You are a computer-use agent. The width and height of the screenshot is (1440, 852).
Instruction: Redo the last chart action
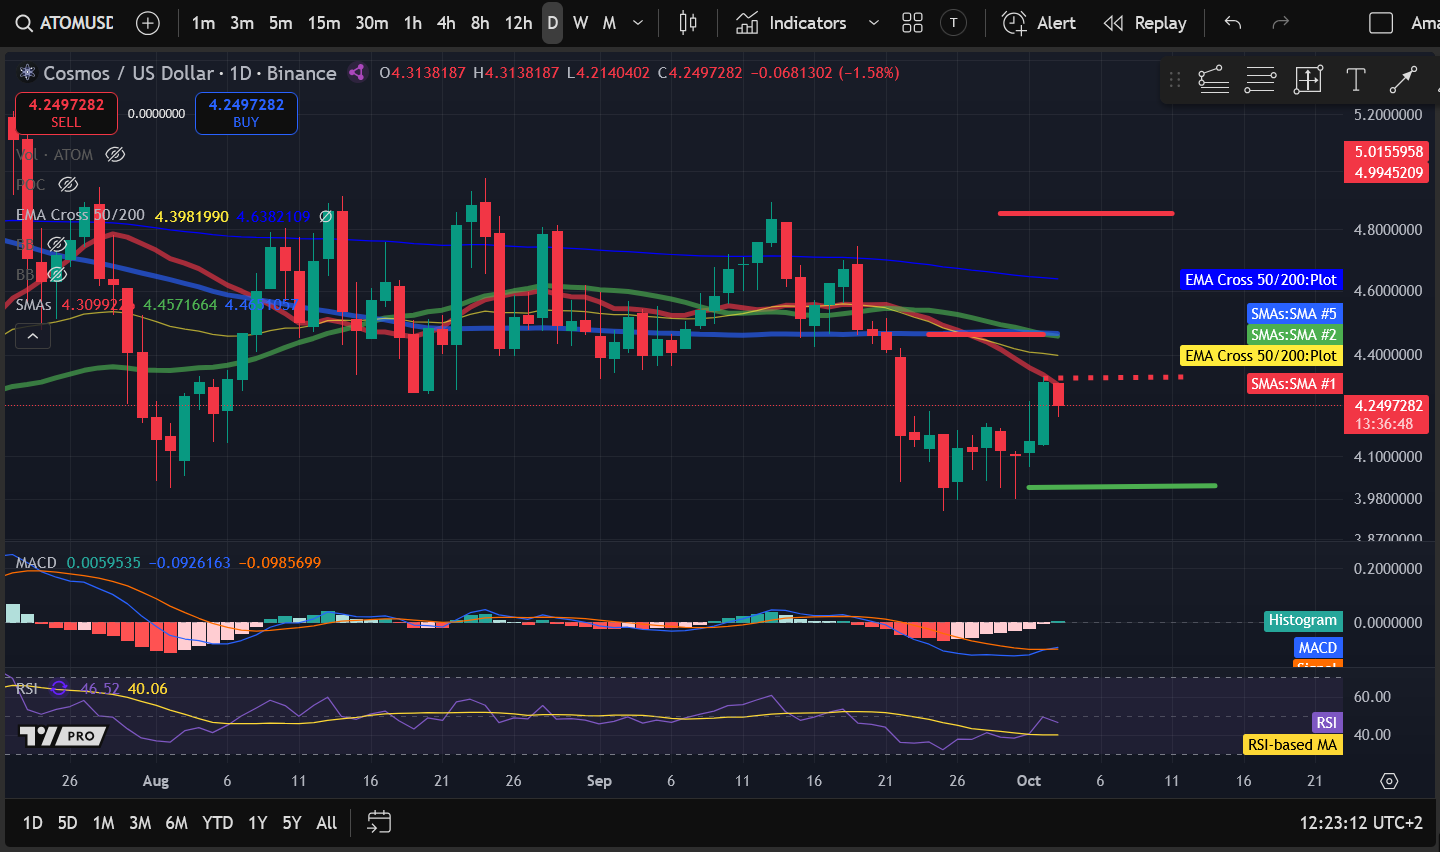1280,23
